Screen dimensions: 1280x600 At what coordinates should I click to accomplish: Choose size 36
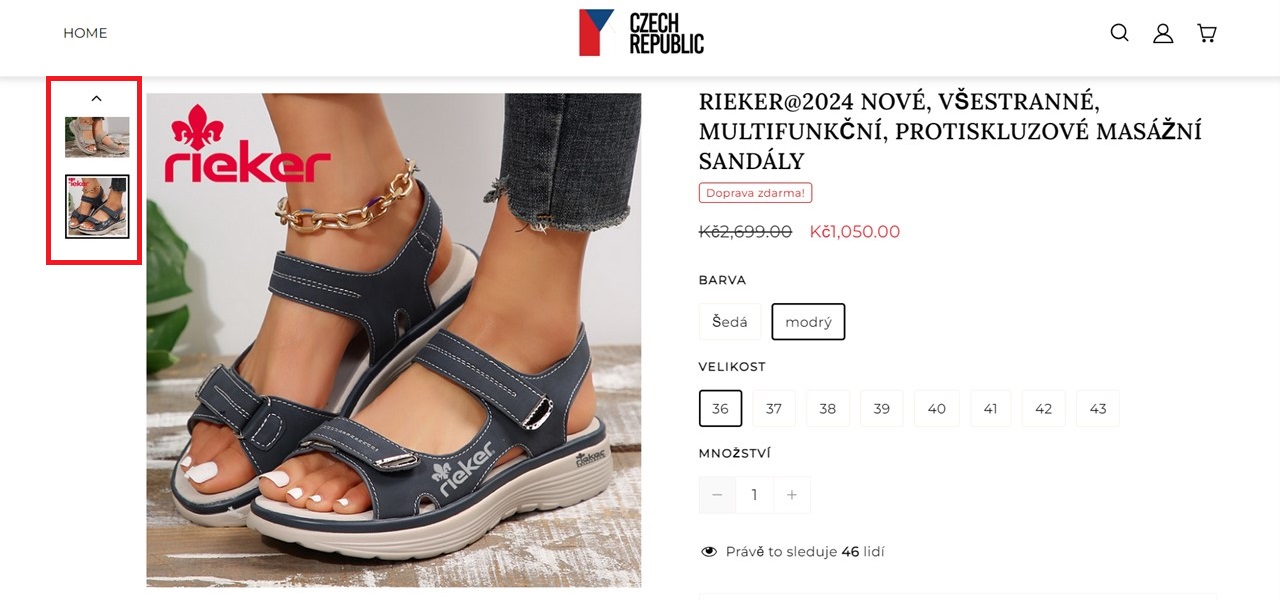pos(720,408)
